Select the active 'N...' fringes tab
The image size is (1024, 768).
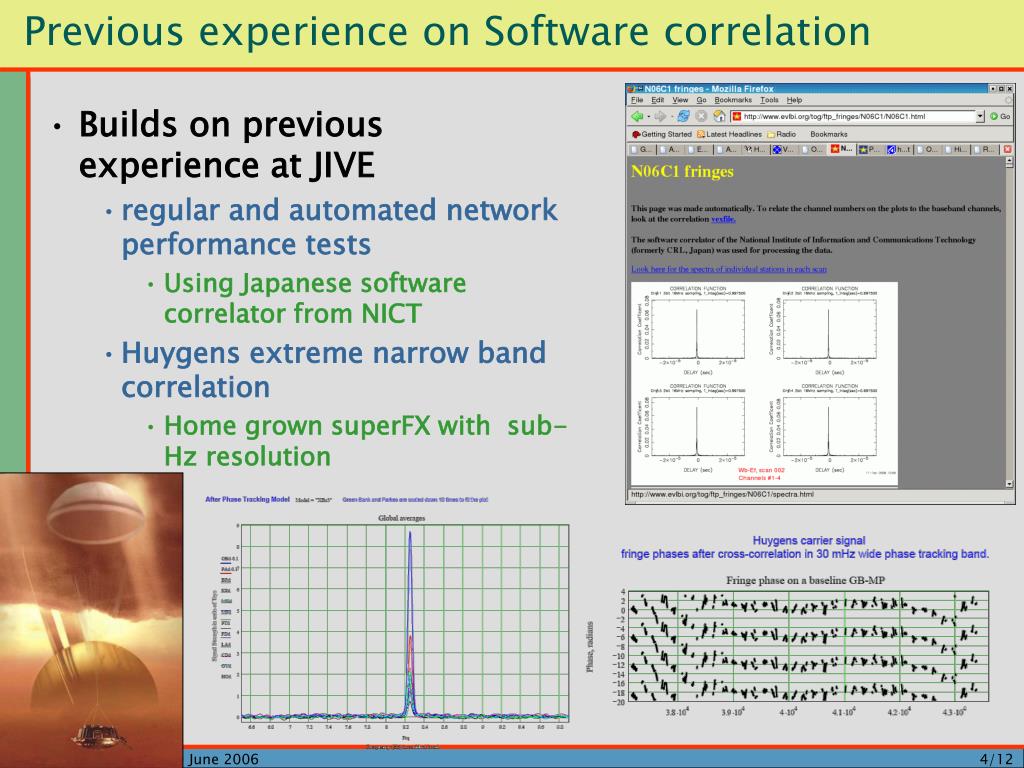(x=841, y=149)
